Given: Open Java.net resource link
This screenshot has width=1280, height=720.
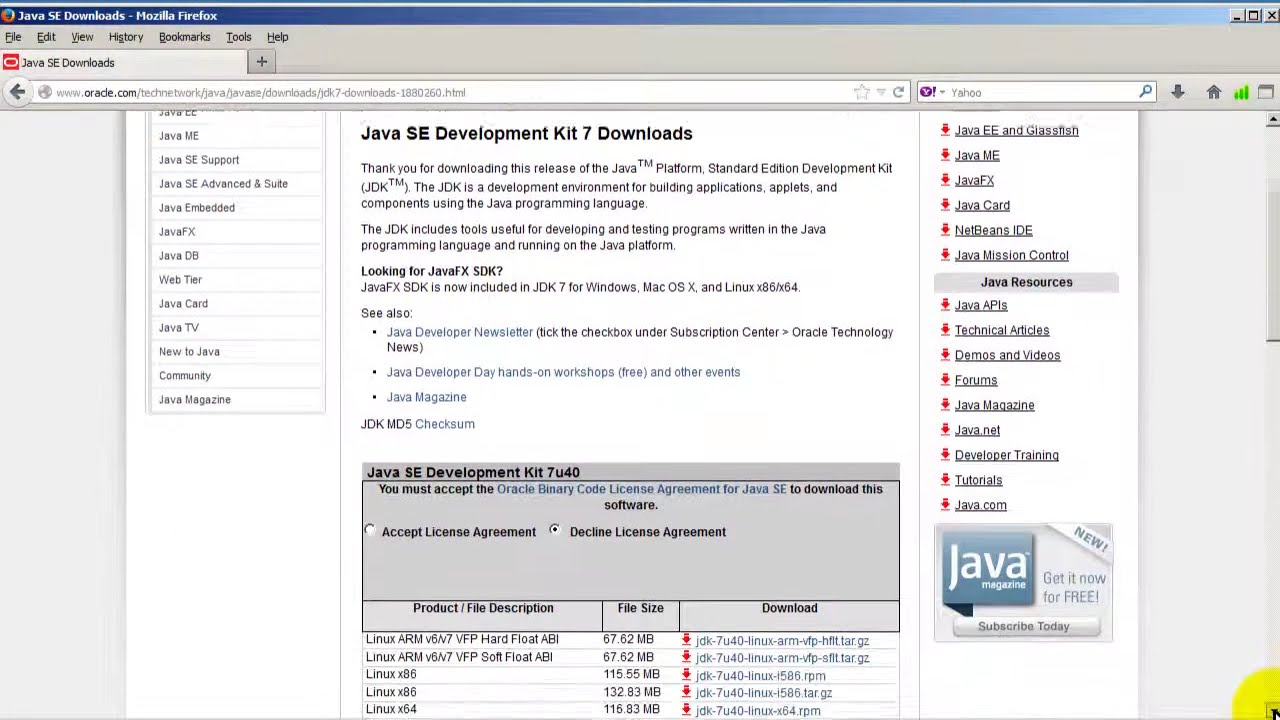Looking at the screenshot, I should (x=977, y=430).
